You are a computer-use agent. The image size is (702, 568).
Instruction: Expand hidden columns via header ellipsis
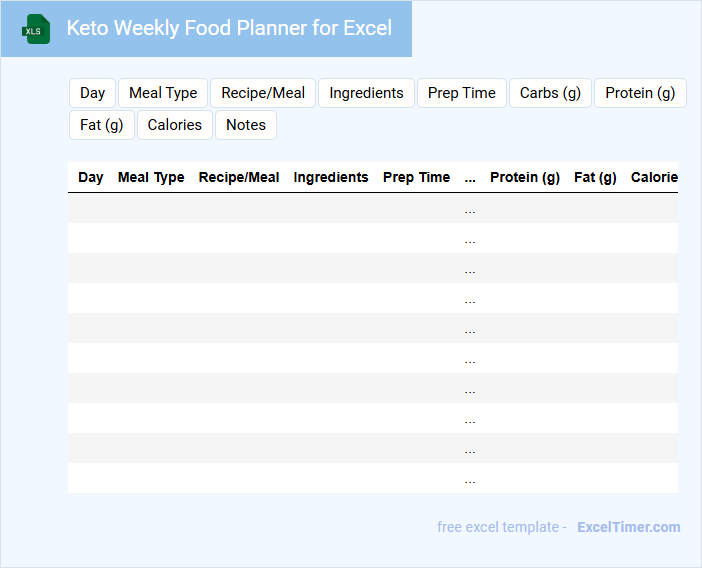[x=470, y=178]
